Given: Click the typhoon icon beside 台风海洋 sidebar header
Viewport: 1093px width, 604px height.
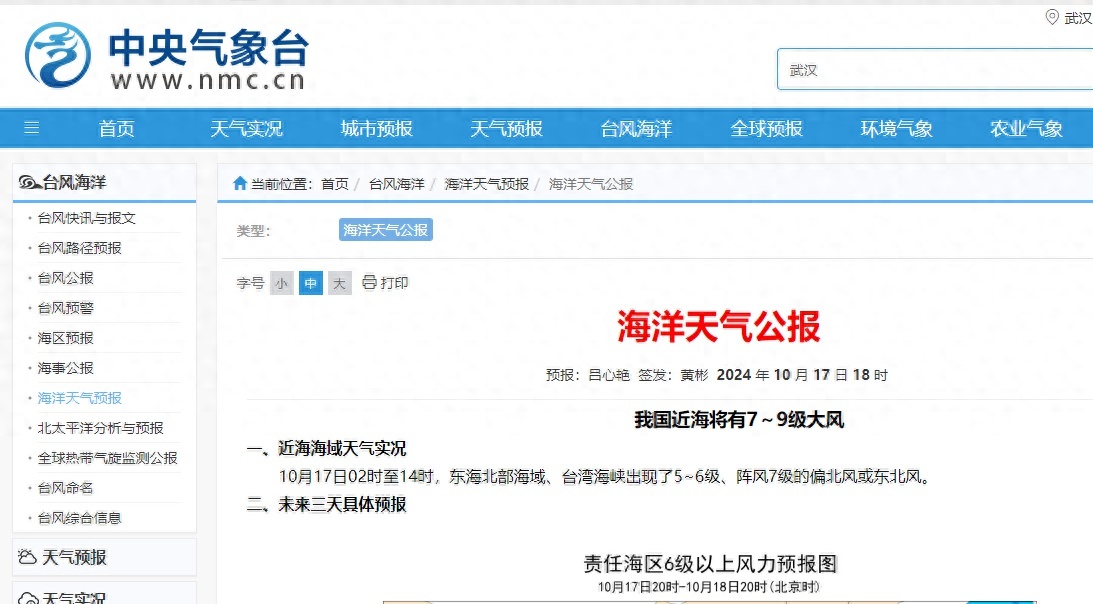Looking at the screenshot, I should [29, 182].
